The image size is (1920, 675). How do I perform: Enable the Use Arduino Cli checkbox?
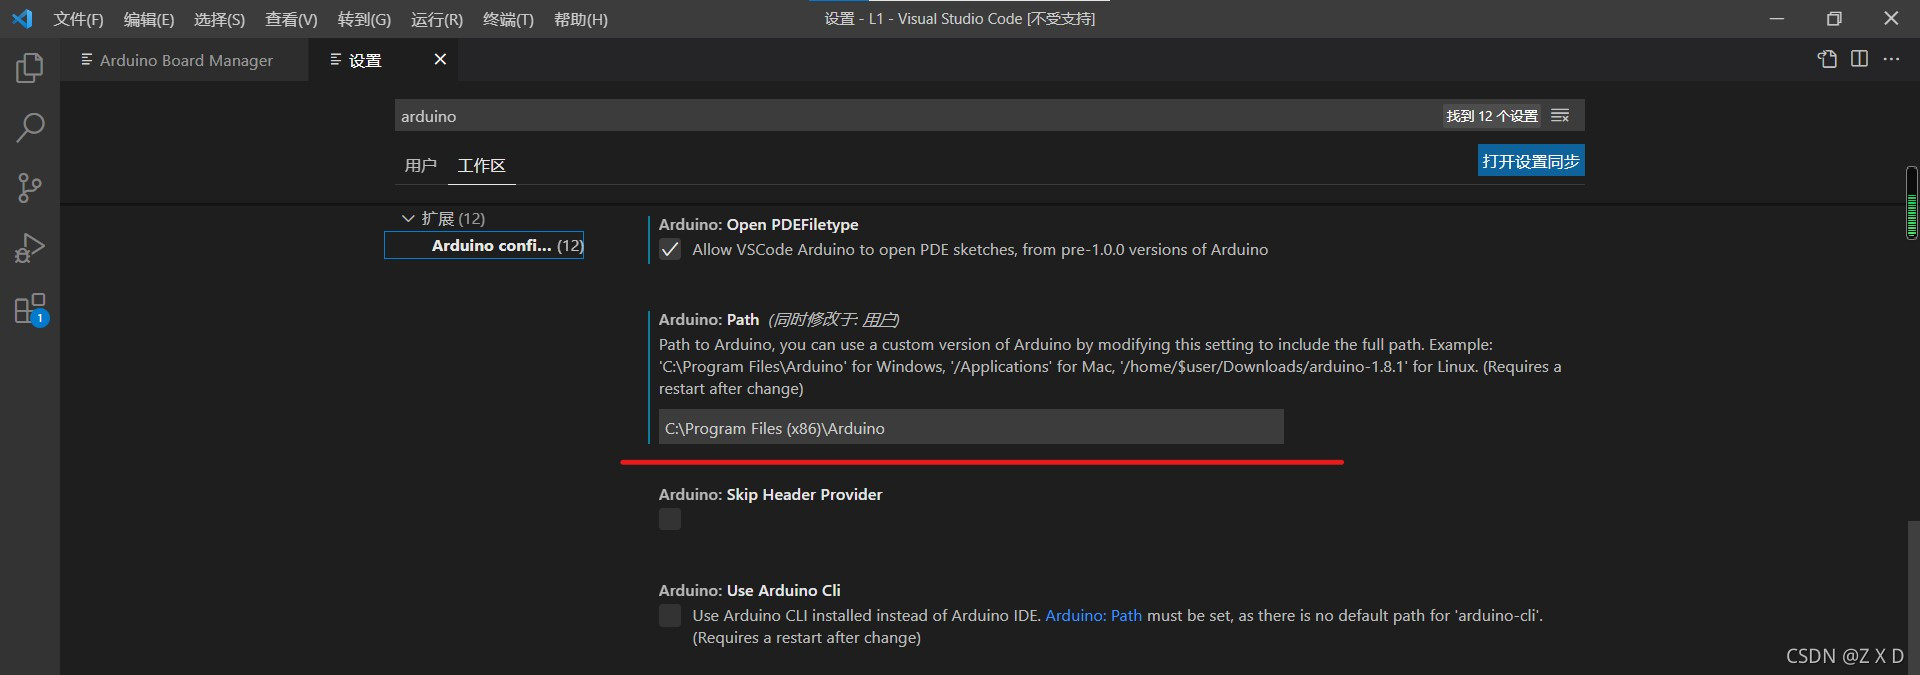(x=670, y=616)
